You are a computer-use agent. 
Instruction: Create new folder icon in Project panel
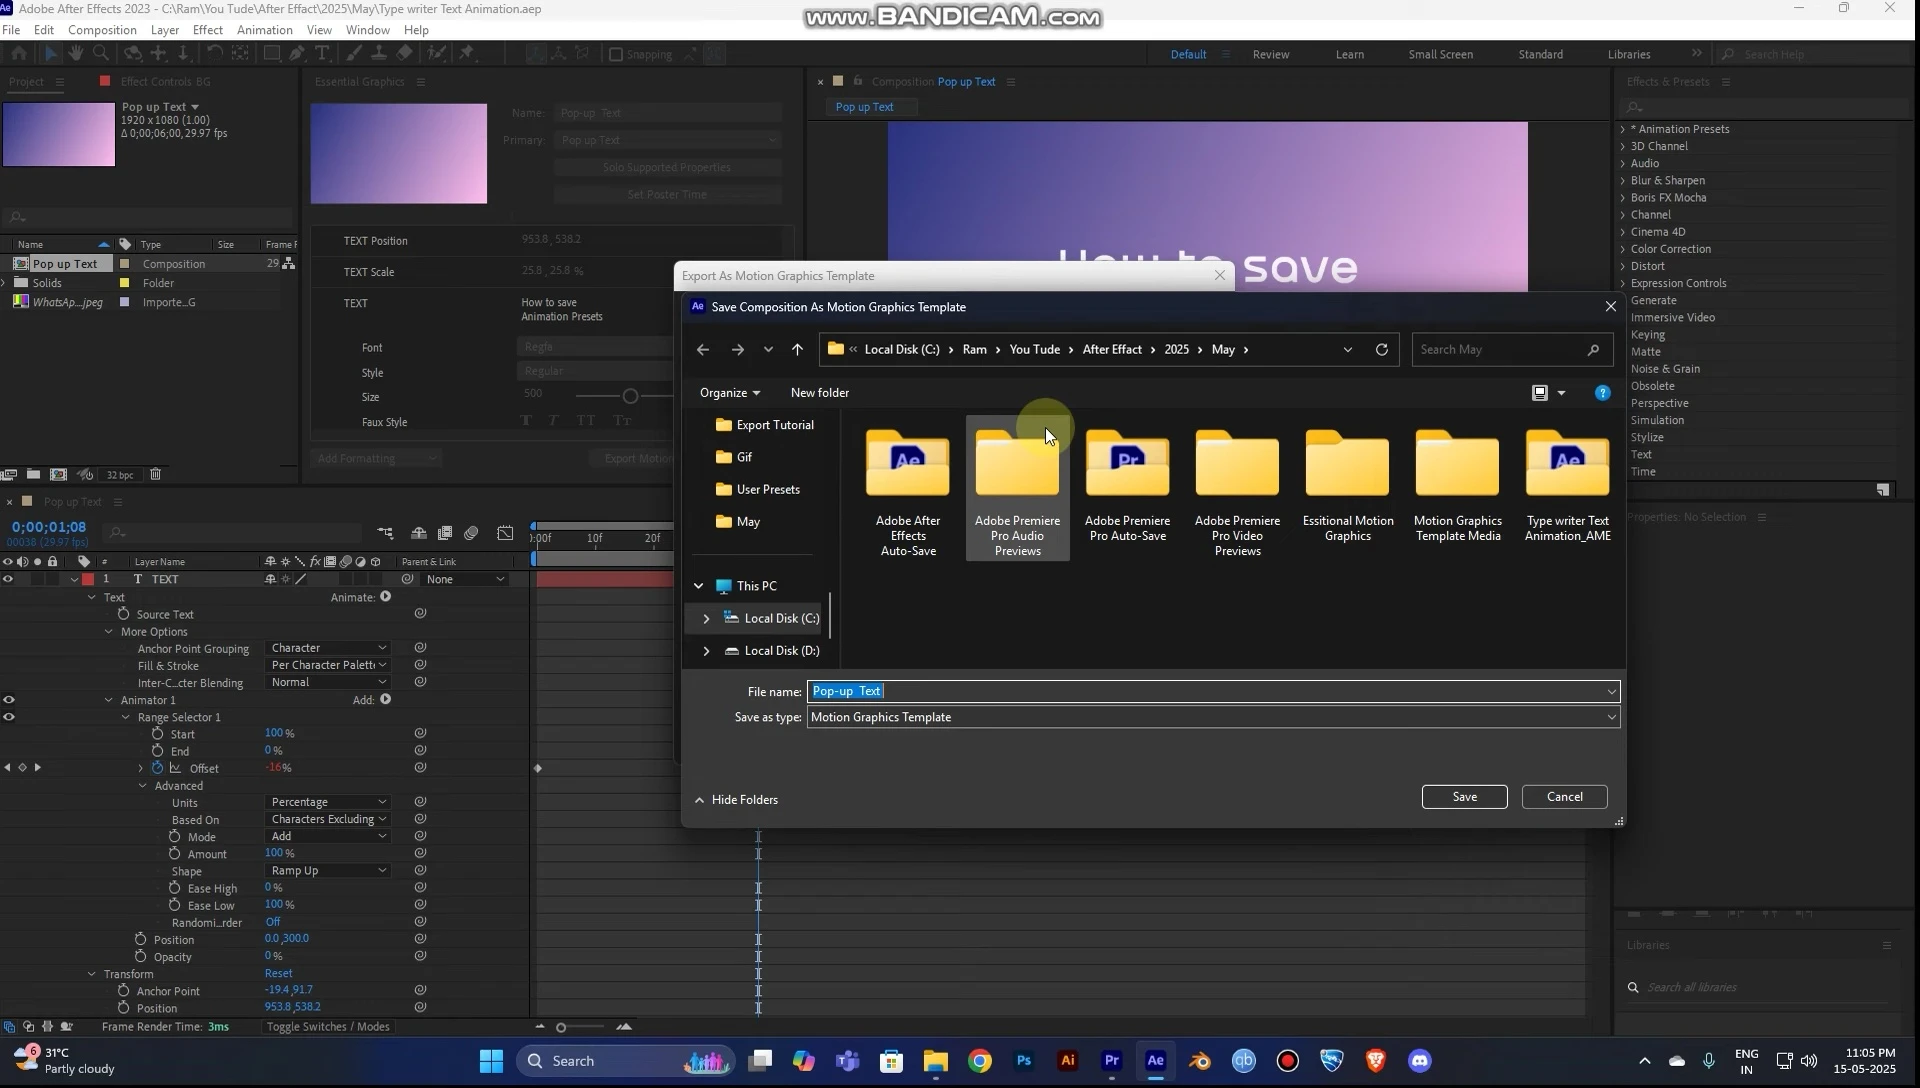click(x=33, y=474)
